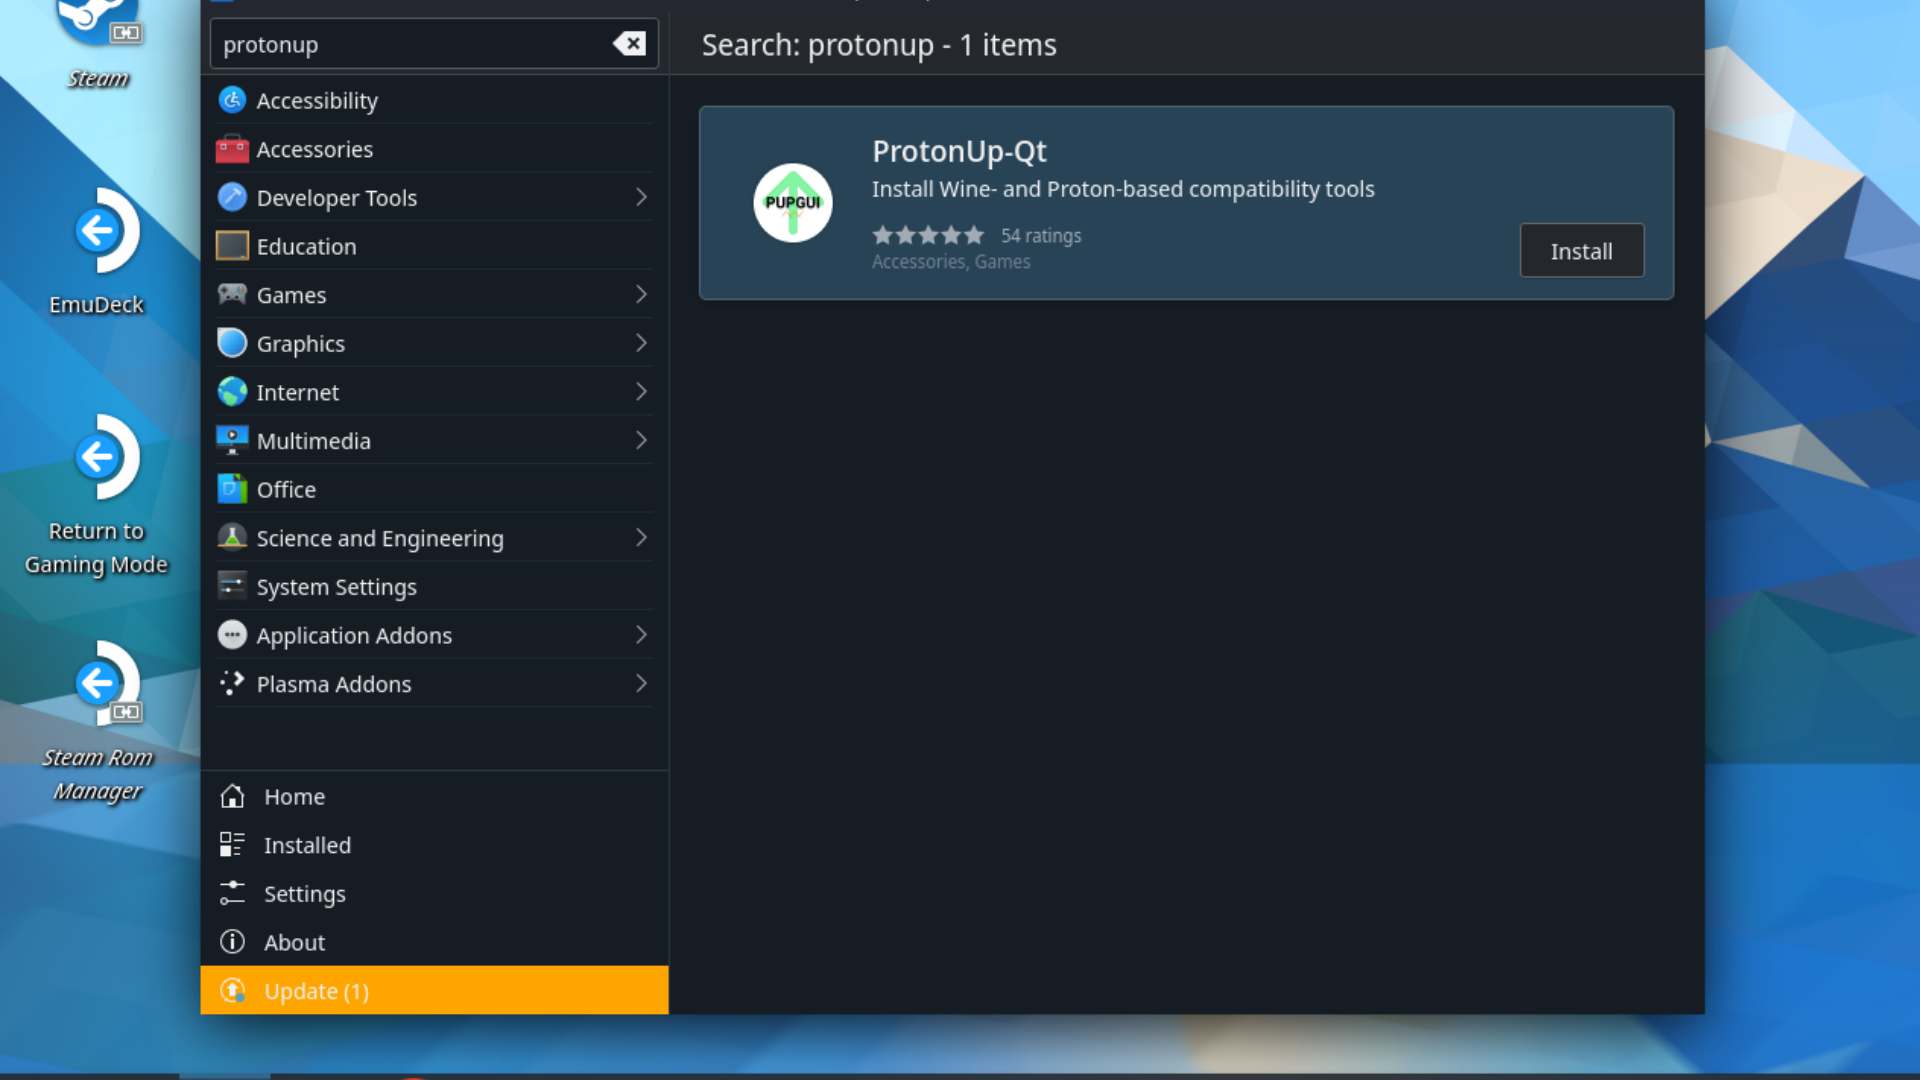The height and width of the screenshot is (1080, 1920).
Task: Go to the Installed page
Action: [x=306, y=845]
